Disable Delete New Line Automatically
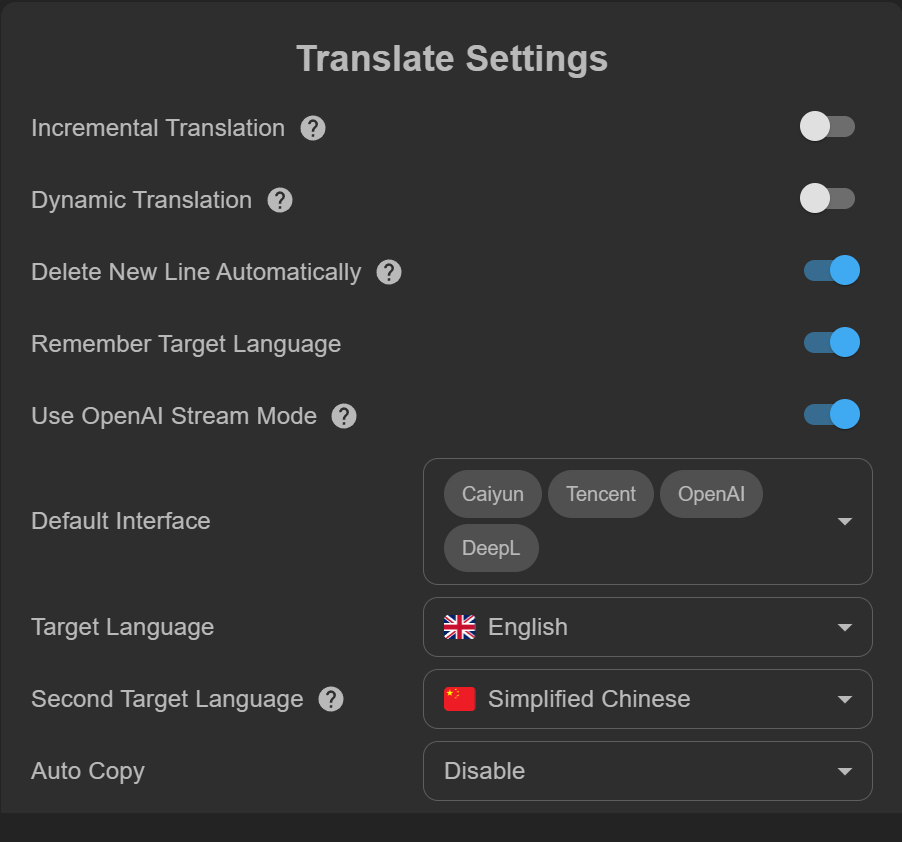Screen dimensions: 902x842 click(830, 270)
